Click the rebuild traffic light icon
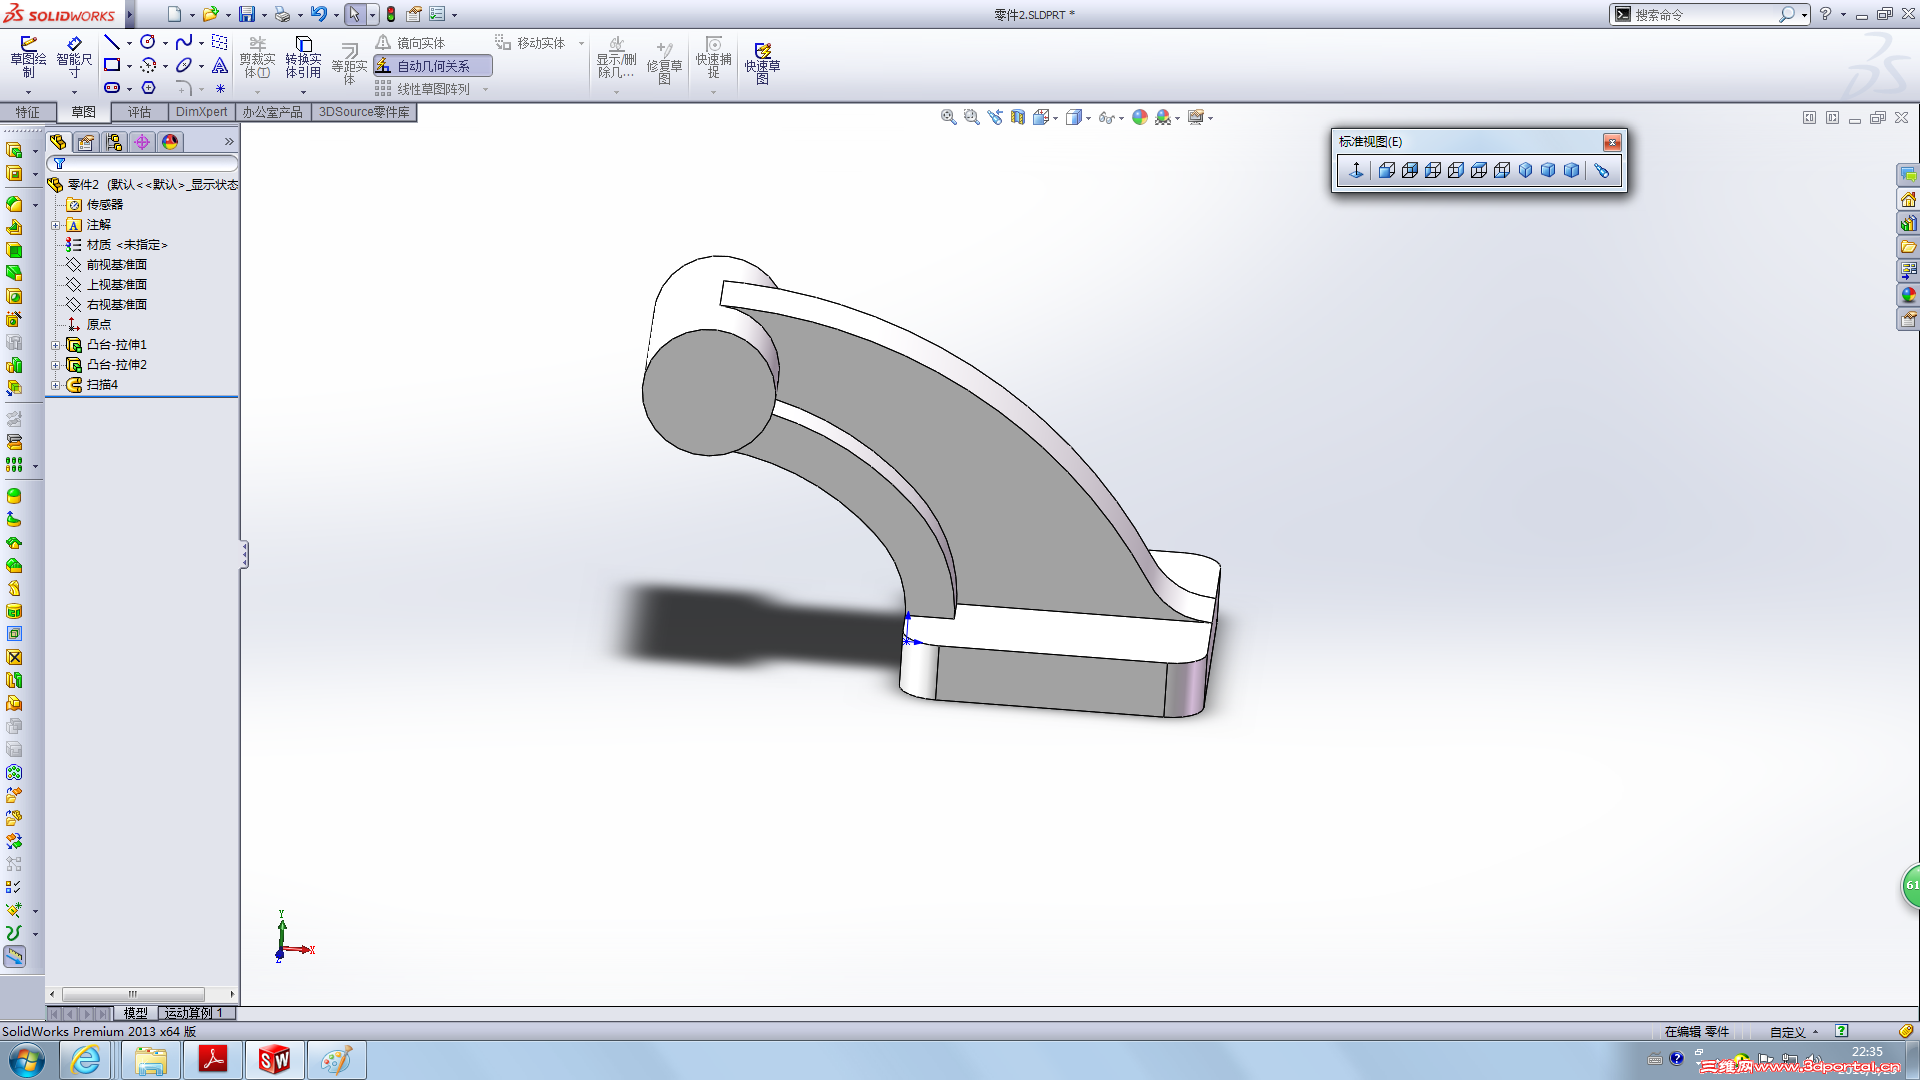The image size is (1920, 1080). 391,14
